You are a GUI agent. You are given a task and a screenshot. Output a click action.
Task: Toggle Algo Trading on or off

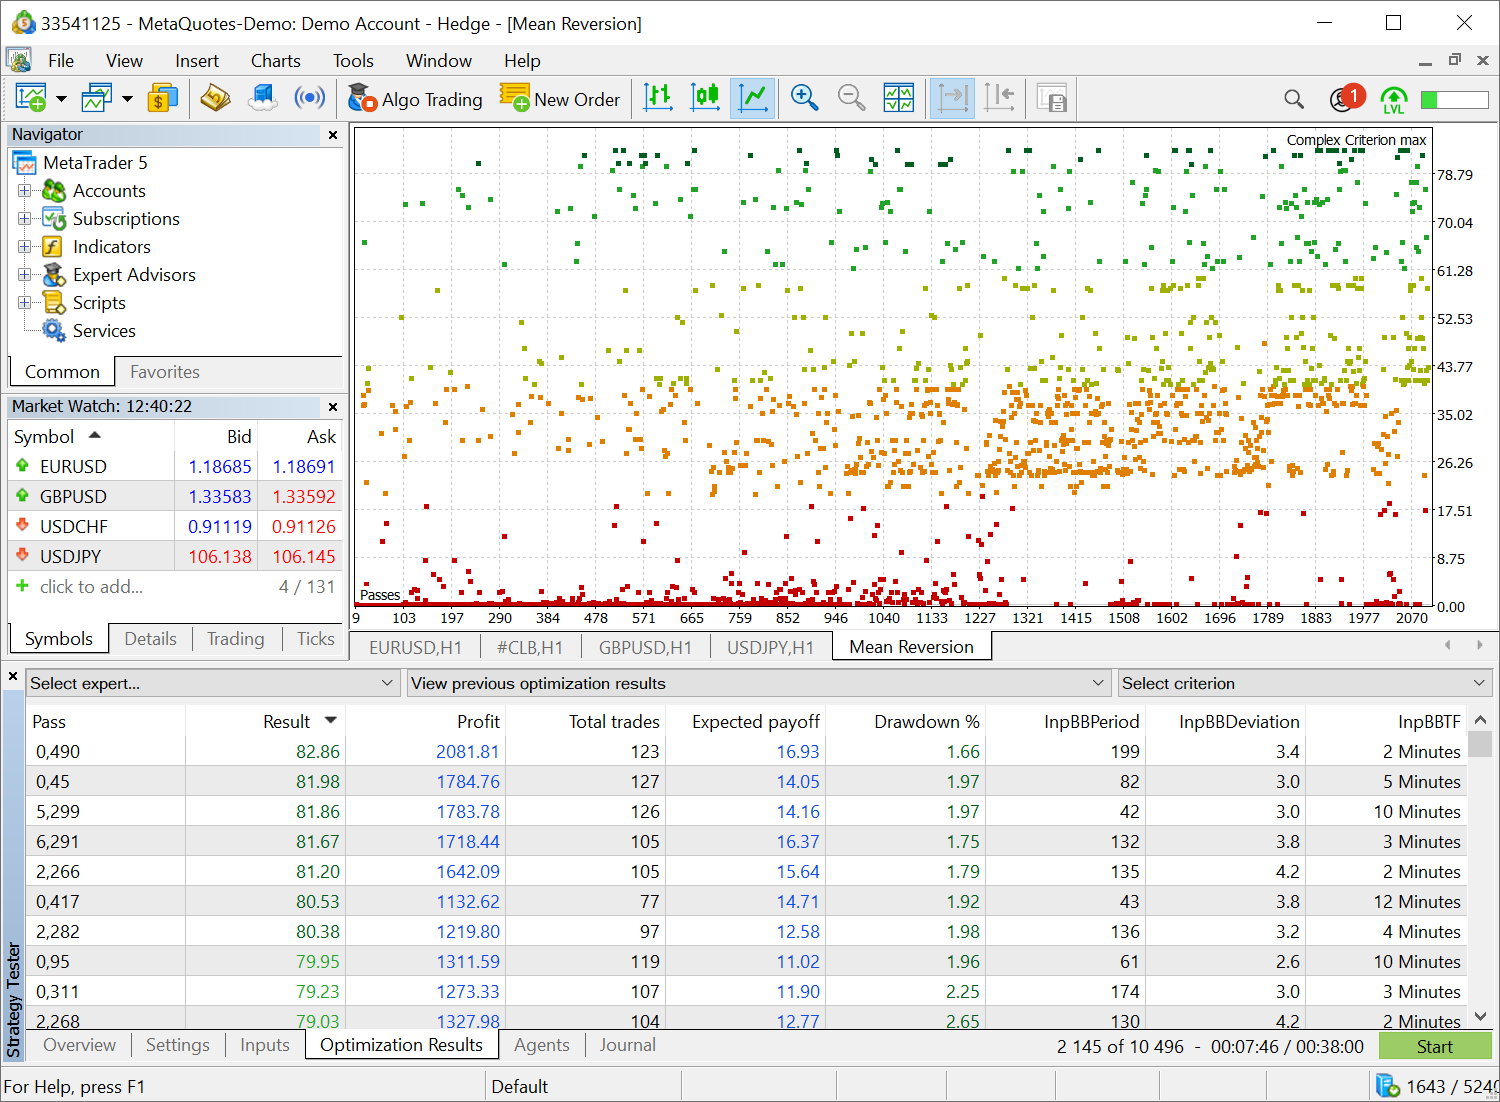point(415,99)
